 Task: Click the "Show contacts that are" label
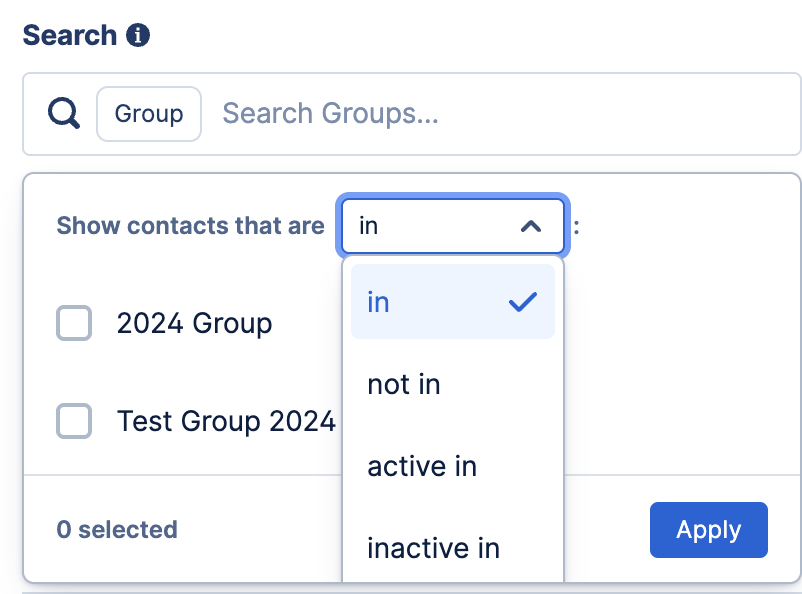pos(190,226)
